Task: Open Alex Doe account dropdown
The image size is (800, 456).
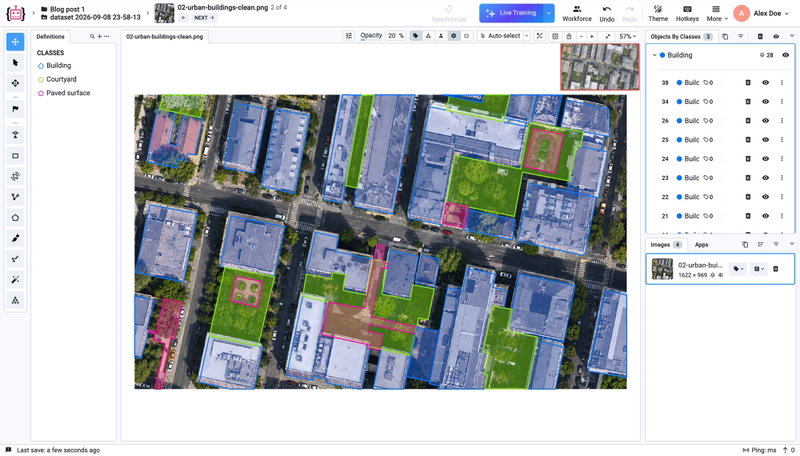Action: [761, 13]
